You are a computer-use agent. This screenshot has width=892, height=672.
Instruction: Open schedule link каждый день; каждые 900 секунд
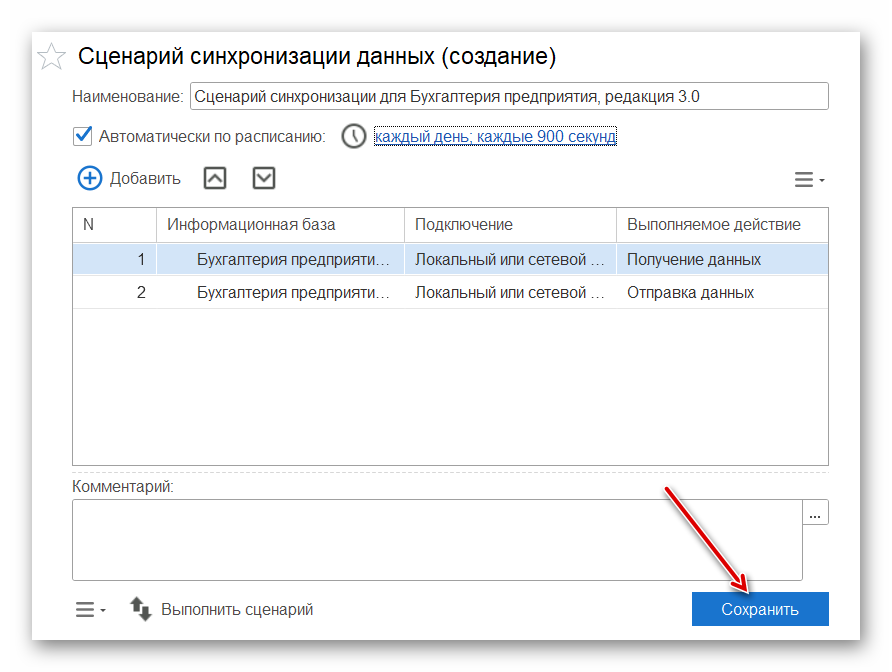pyautogui.click(x=495, y=137)
